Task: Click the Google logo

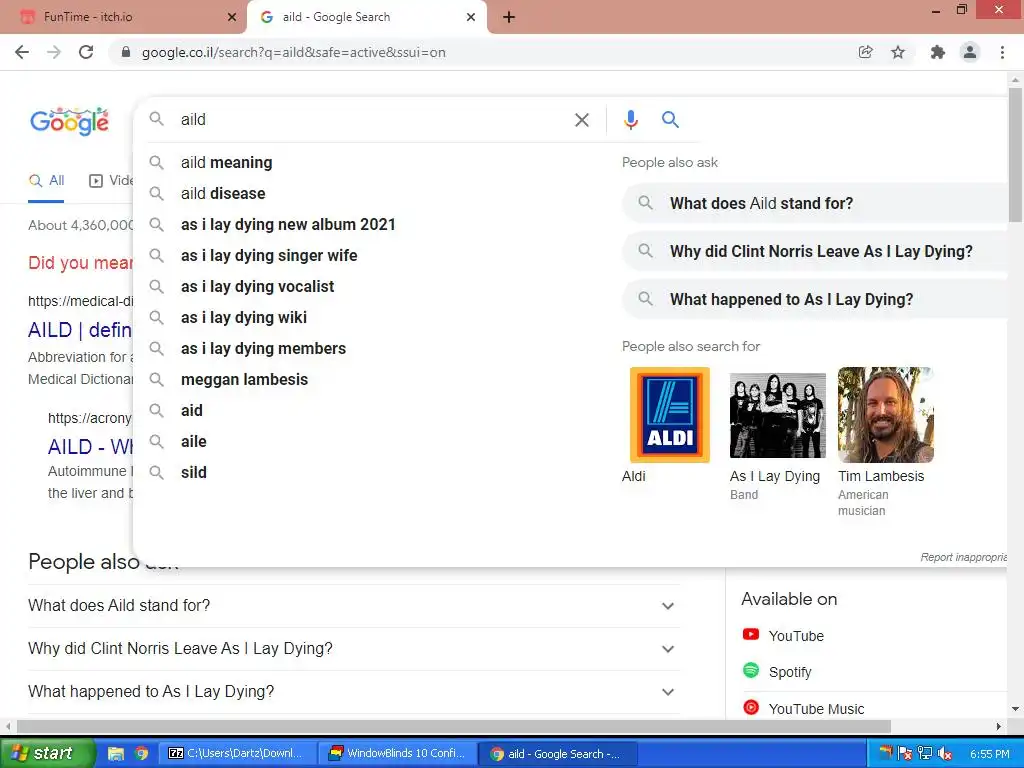Action: [69, 121]
